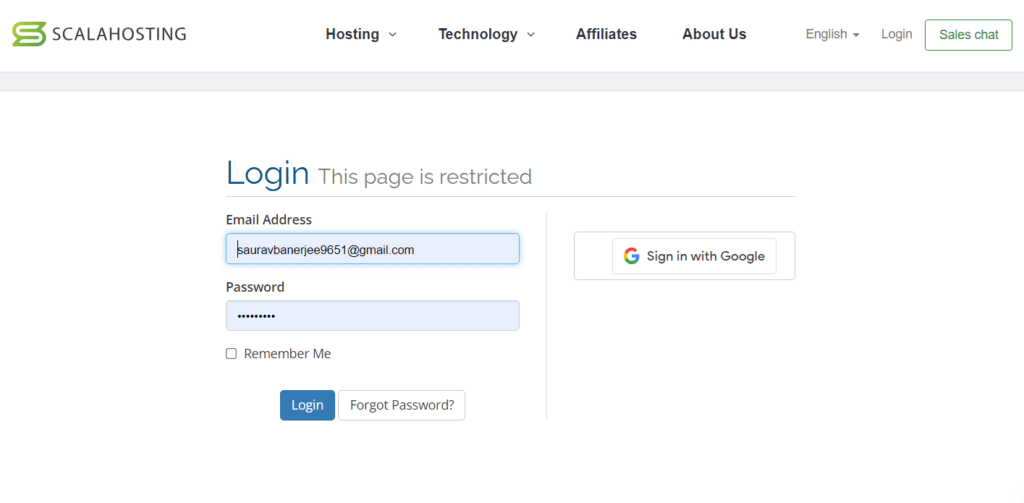Click the blue Login button
The height and width of the screenshot is (503, 1024).
tap(308, 405)
